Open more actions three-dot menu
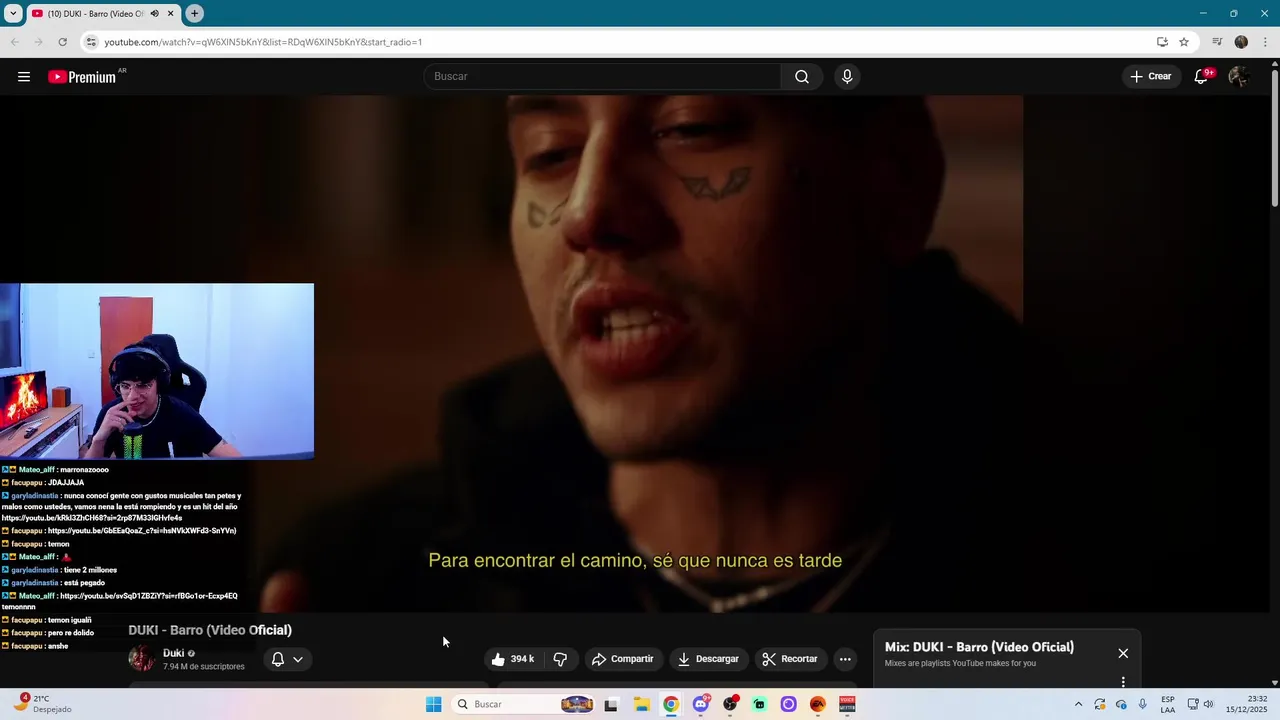Image resolution: width=1280 pixels, height=720 pixels. (x=845, y=659)
